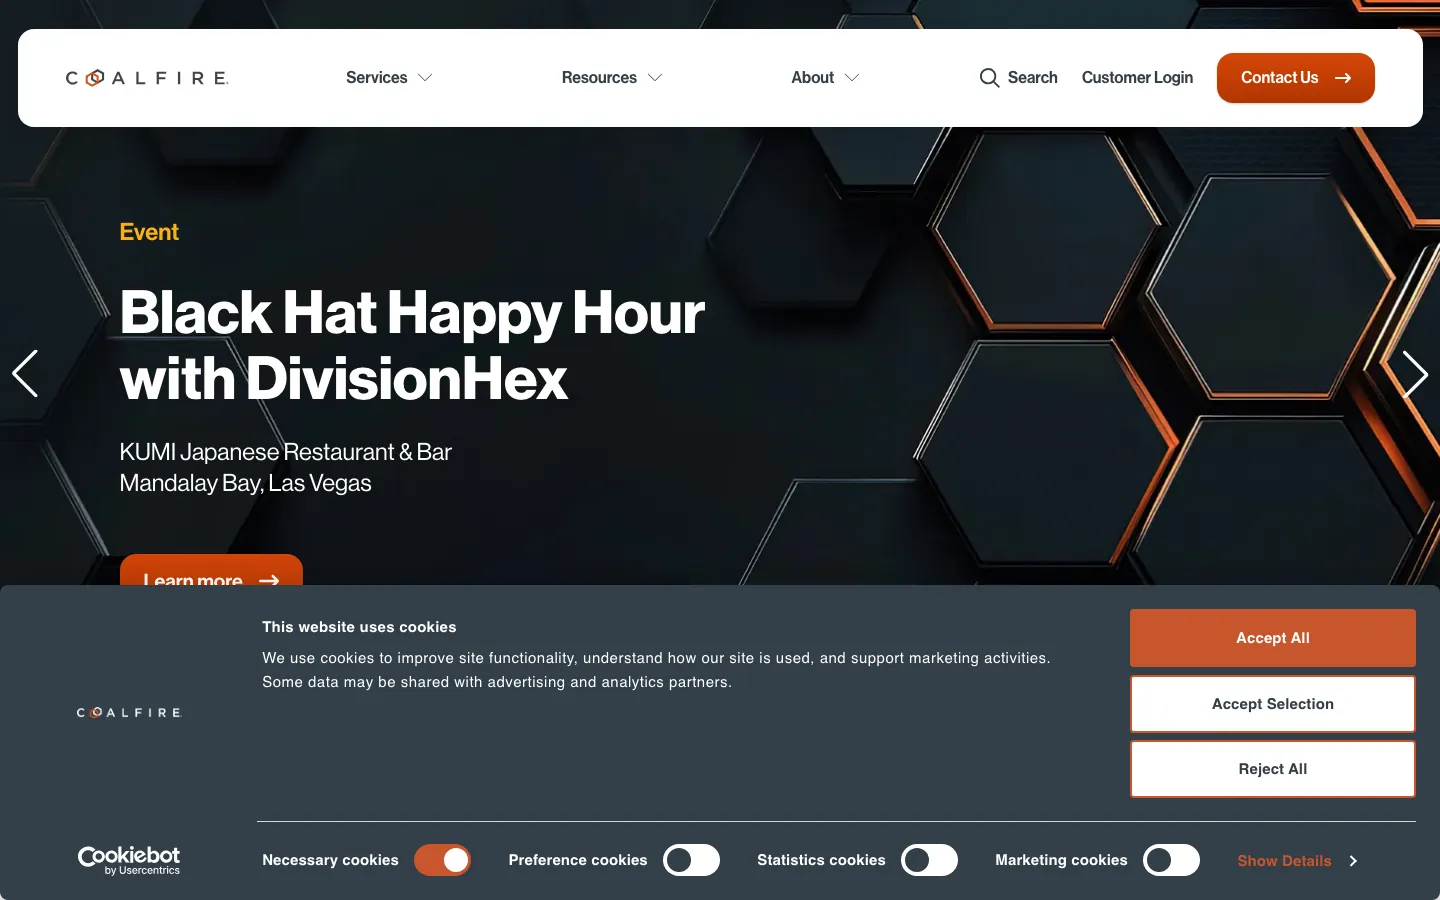Screen dimensions: 1440x900
Task: Click the search magnifier icon
Action: (989, 78)
